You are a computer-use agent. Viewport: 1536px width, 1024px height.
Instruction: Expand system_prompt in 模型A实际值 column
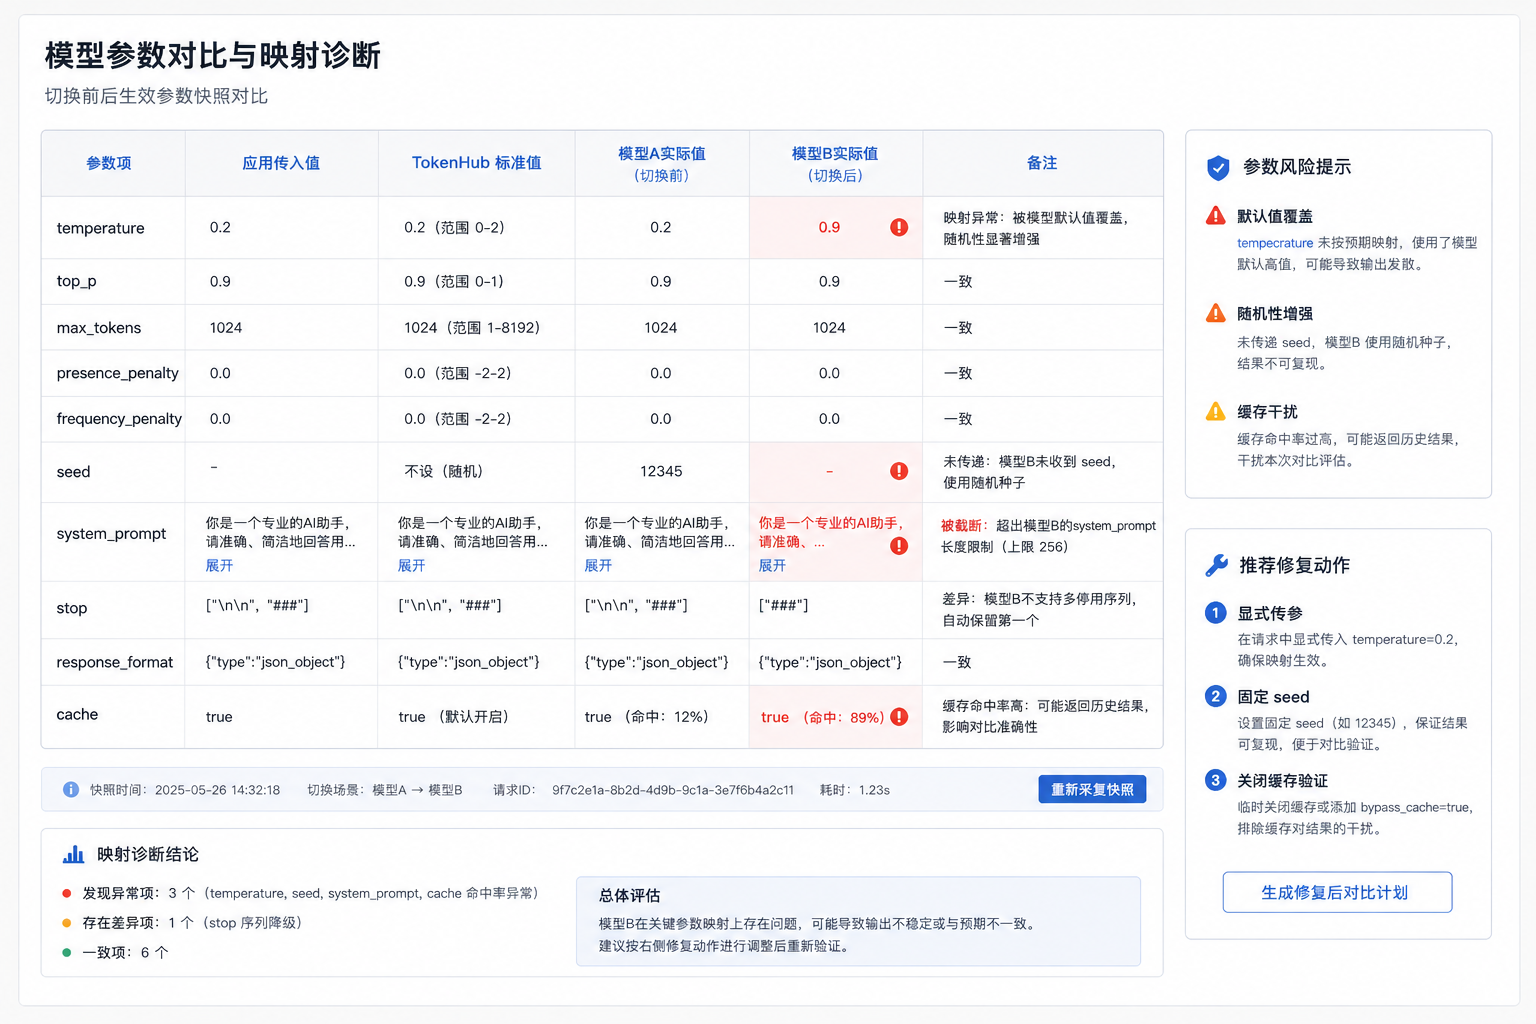click(x=598, y=565)
